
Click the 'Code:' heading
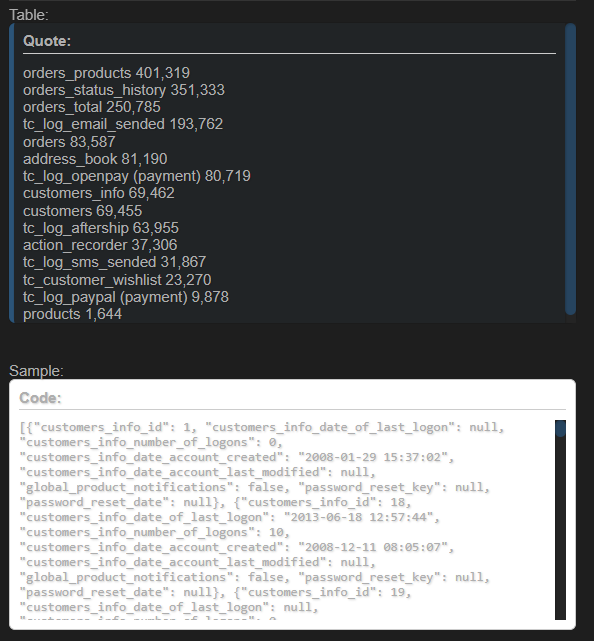pos(40,398)
